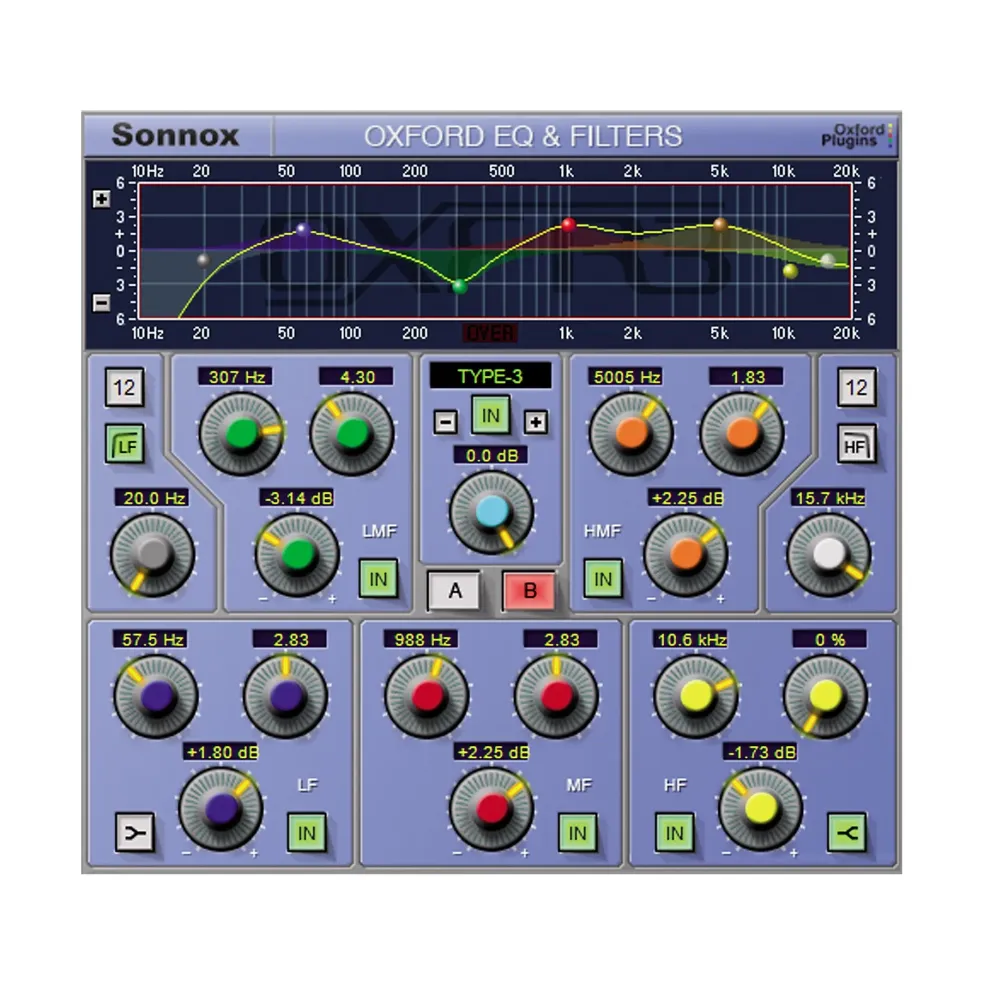The width and height of the screenshot is (984, 985).
Task: Select the red MF node on graph
Action: [x=569, y=224]
